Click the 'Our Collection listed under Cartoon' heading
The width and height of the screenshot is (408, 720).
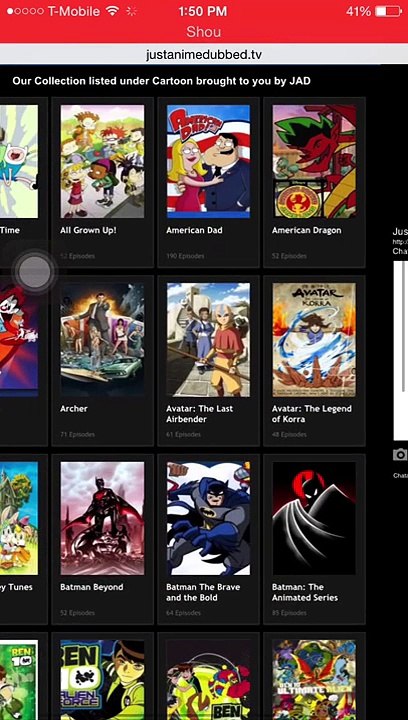[162, 81]
